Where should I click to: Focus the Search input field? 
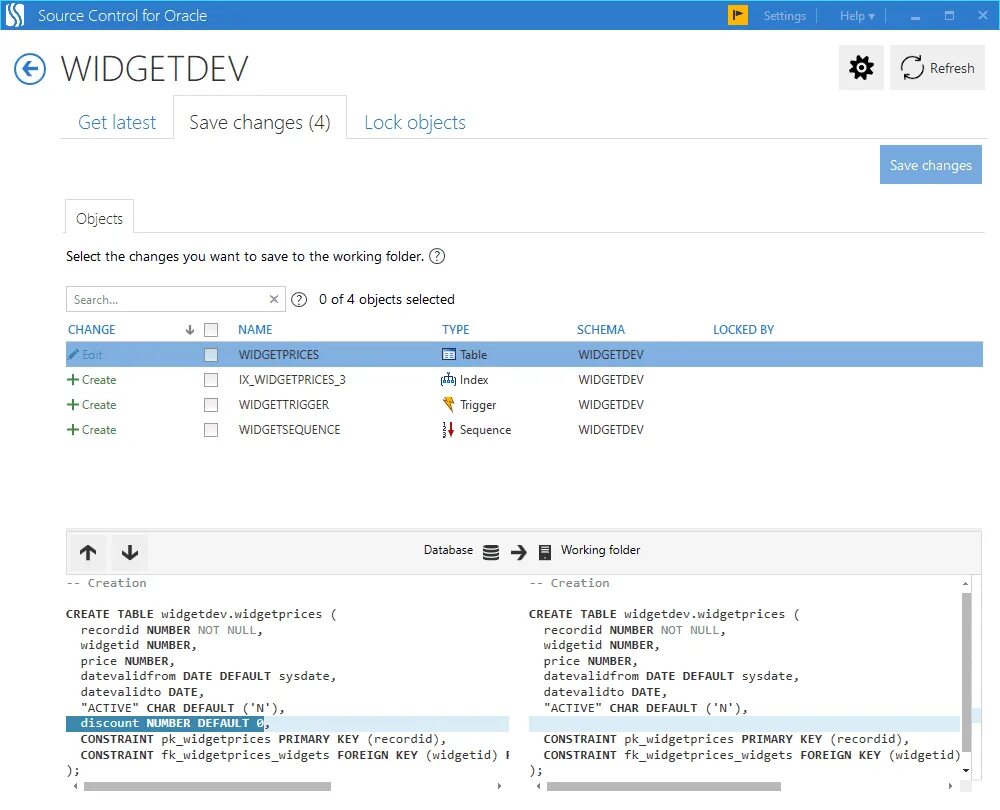coord(167,299)
